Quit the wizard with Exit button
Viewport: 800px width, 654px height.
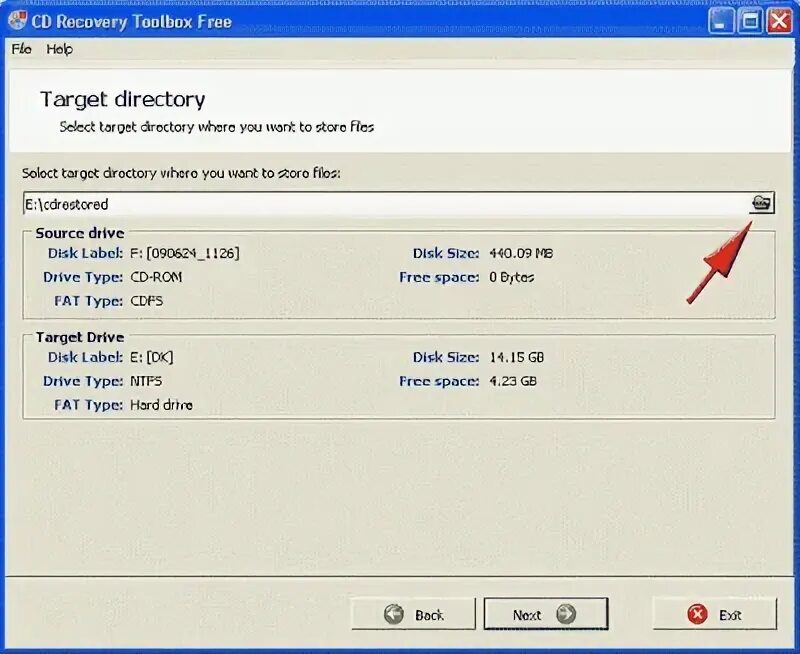tap(715, 614)
